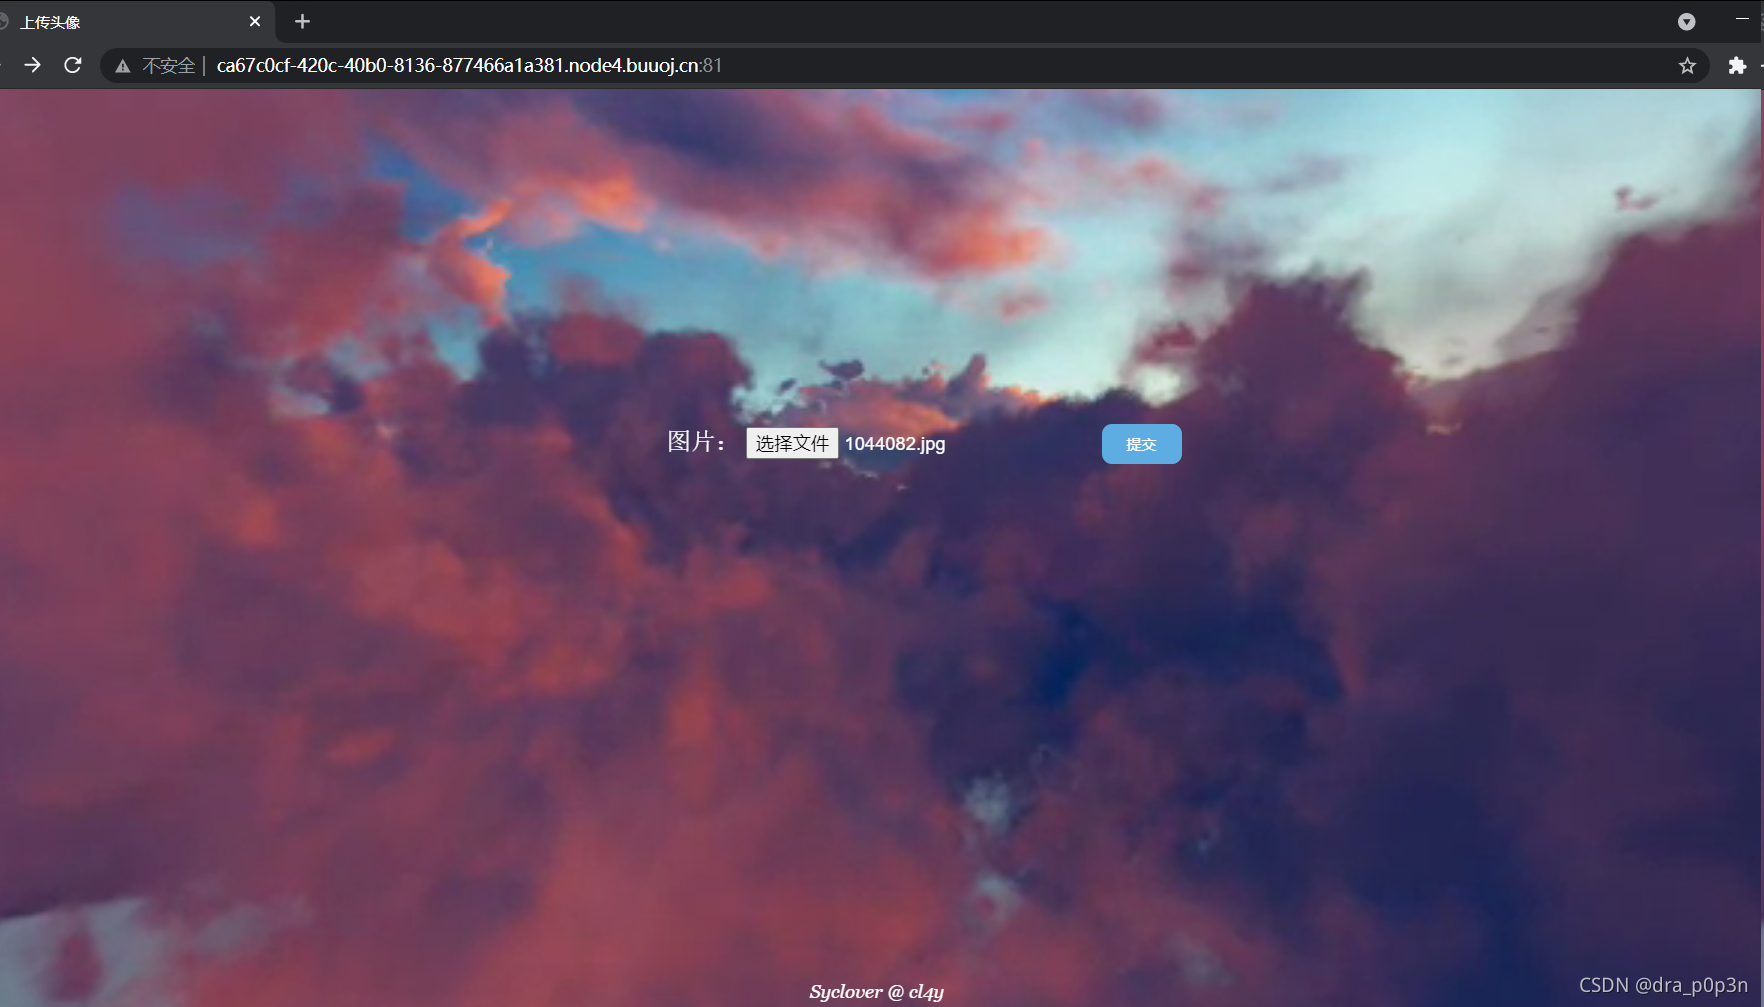This screenshot has height=1007, width=1764.
Task: Open the extensions puzzle icon
Action: [1737, 65]
